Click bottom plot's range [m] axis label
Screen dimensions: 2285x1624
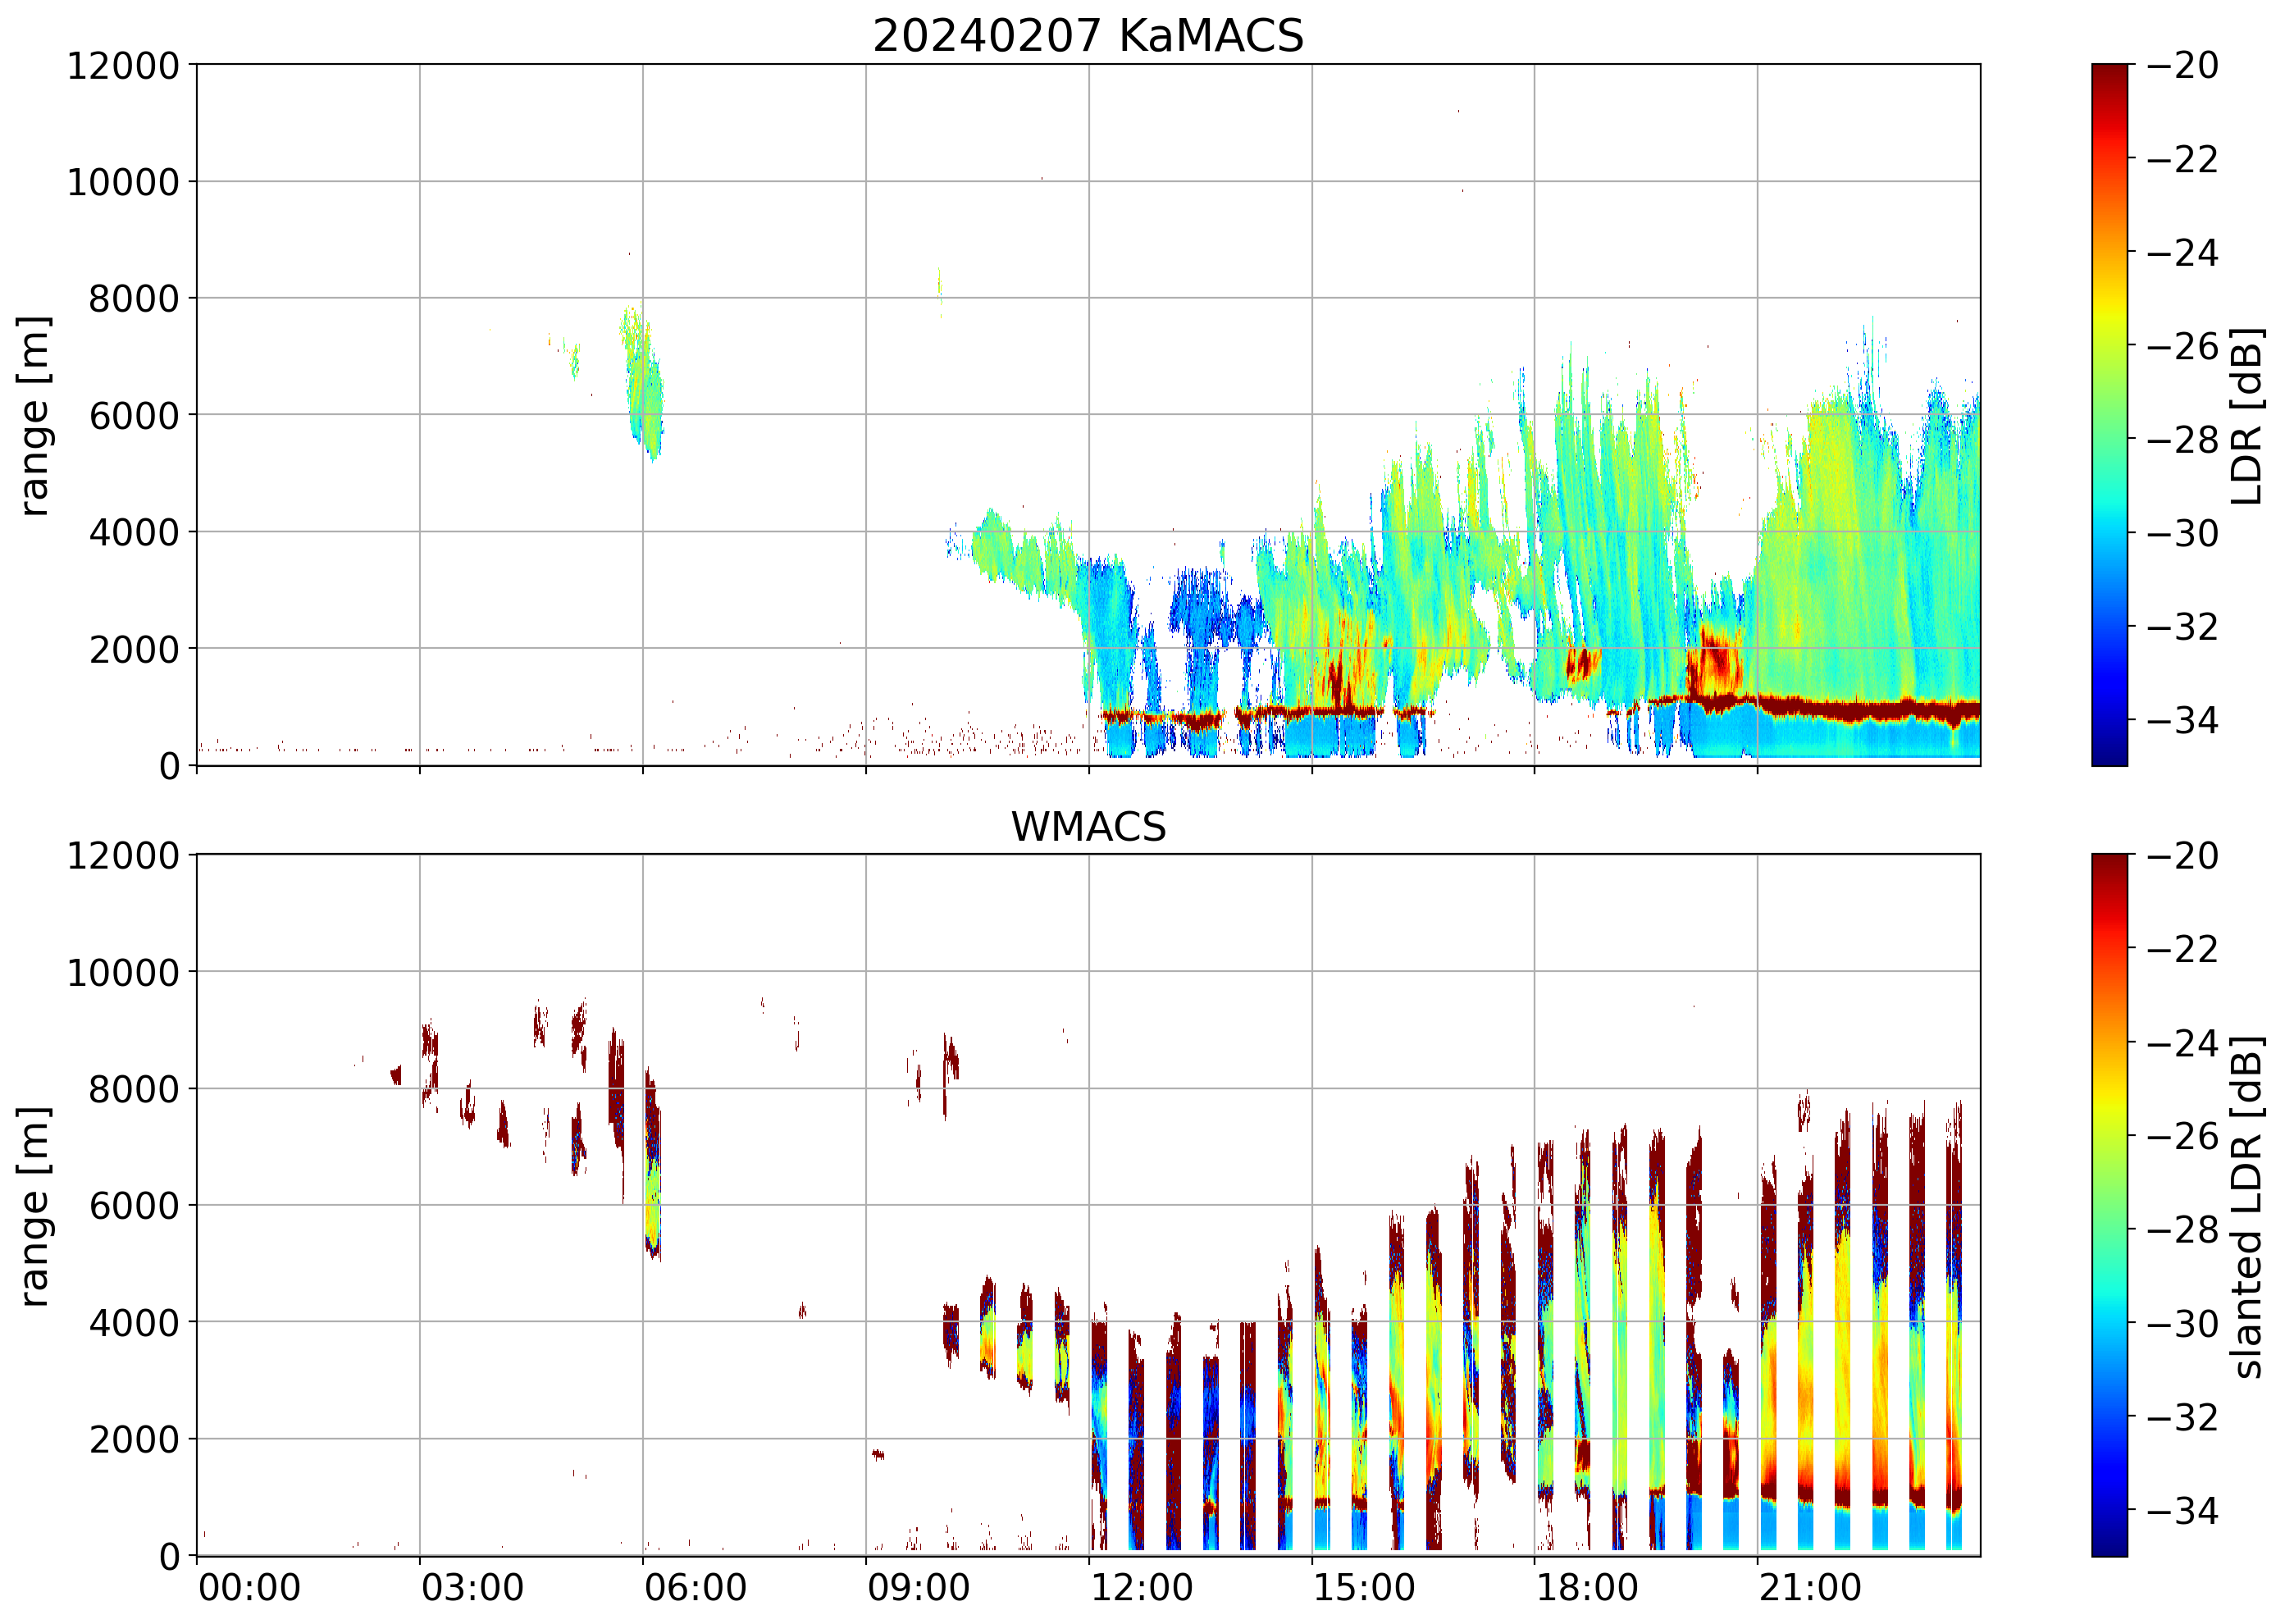pos(34,1205)
